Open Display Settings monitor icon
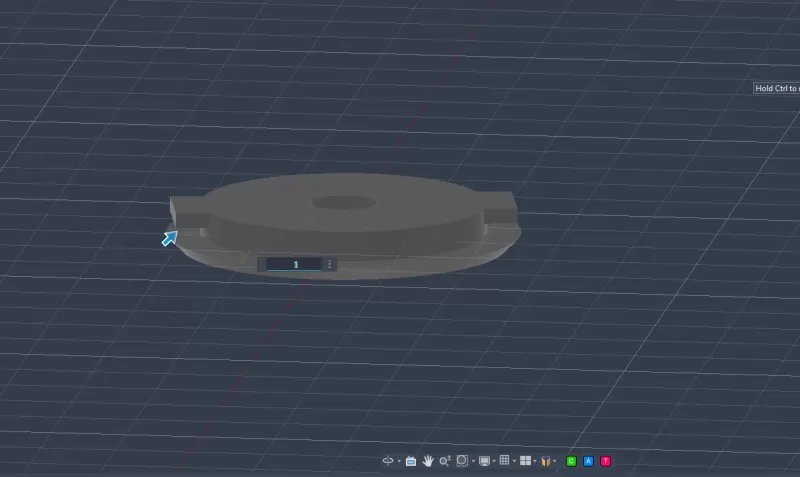The height and width of the screenshot is (477, 800). pos(484,461)
